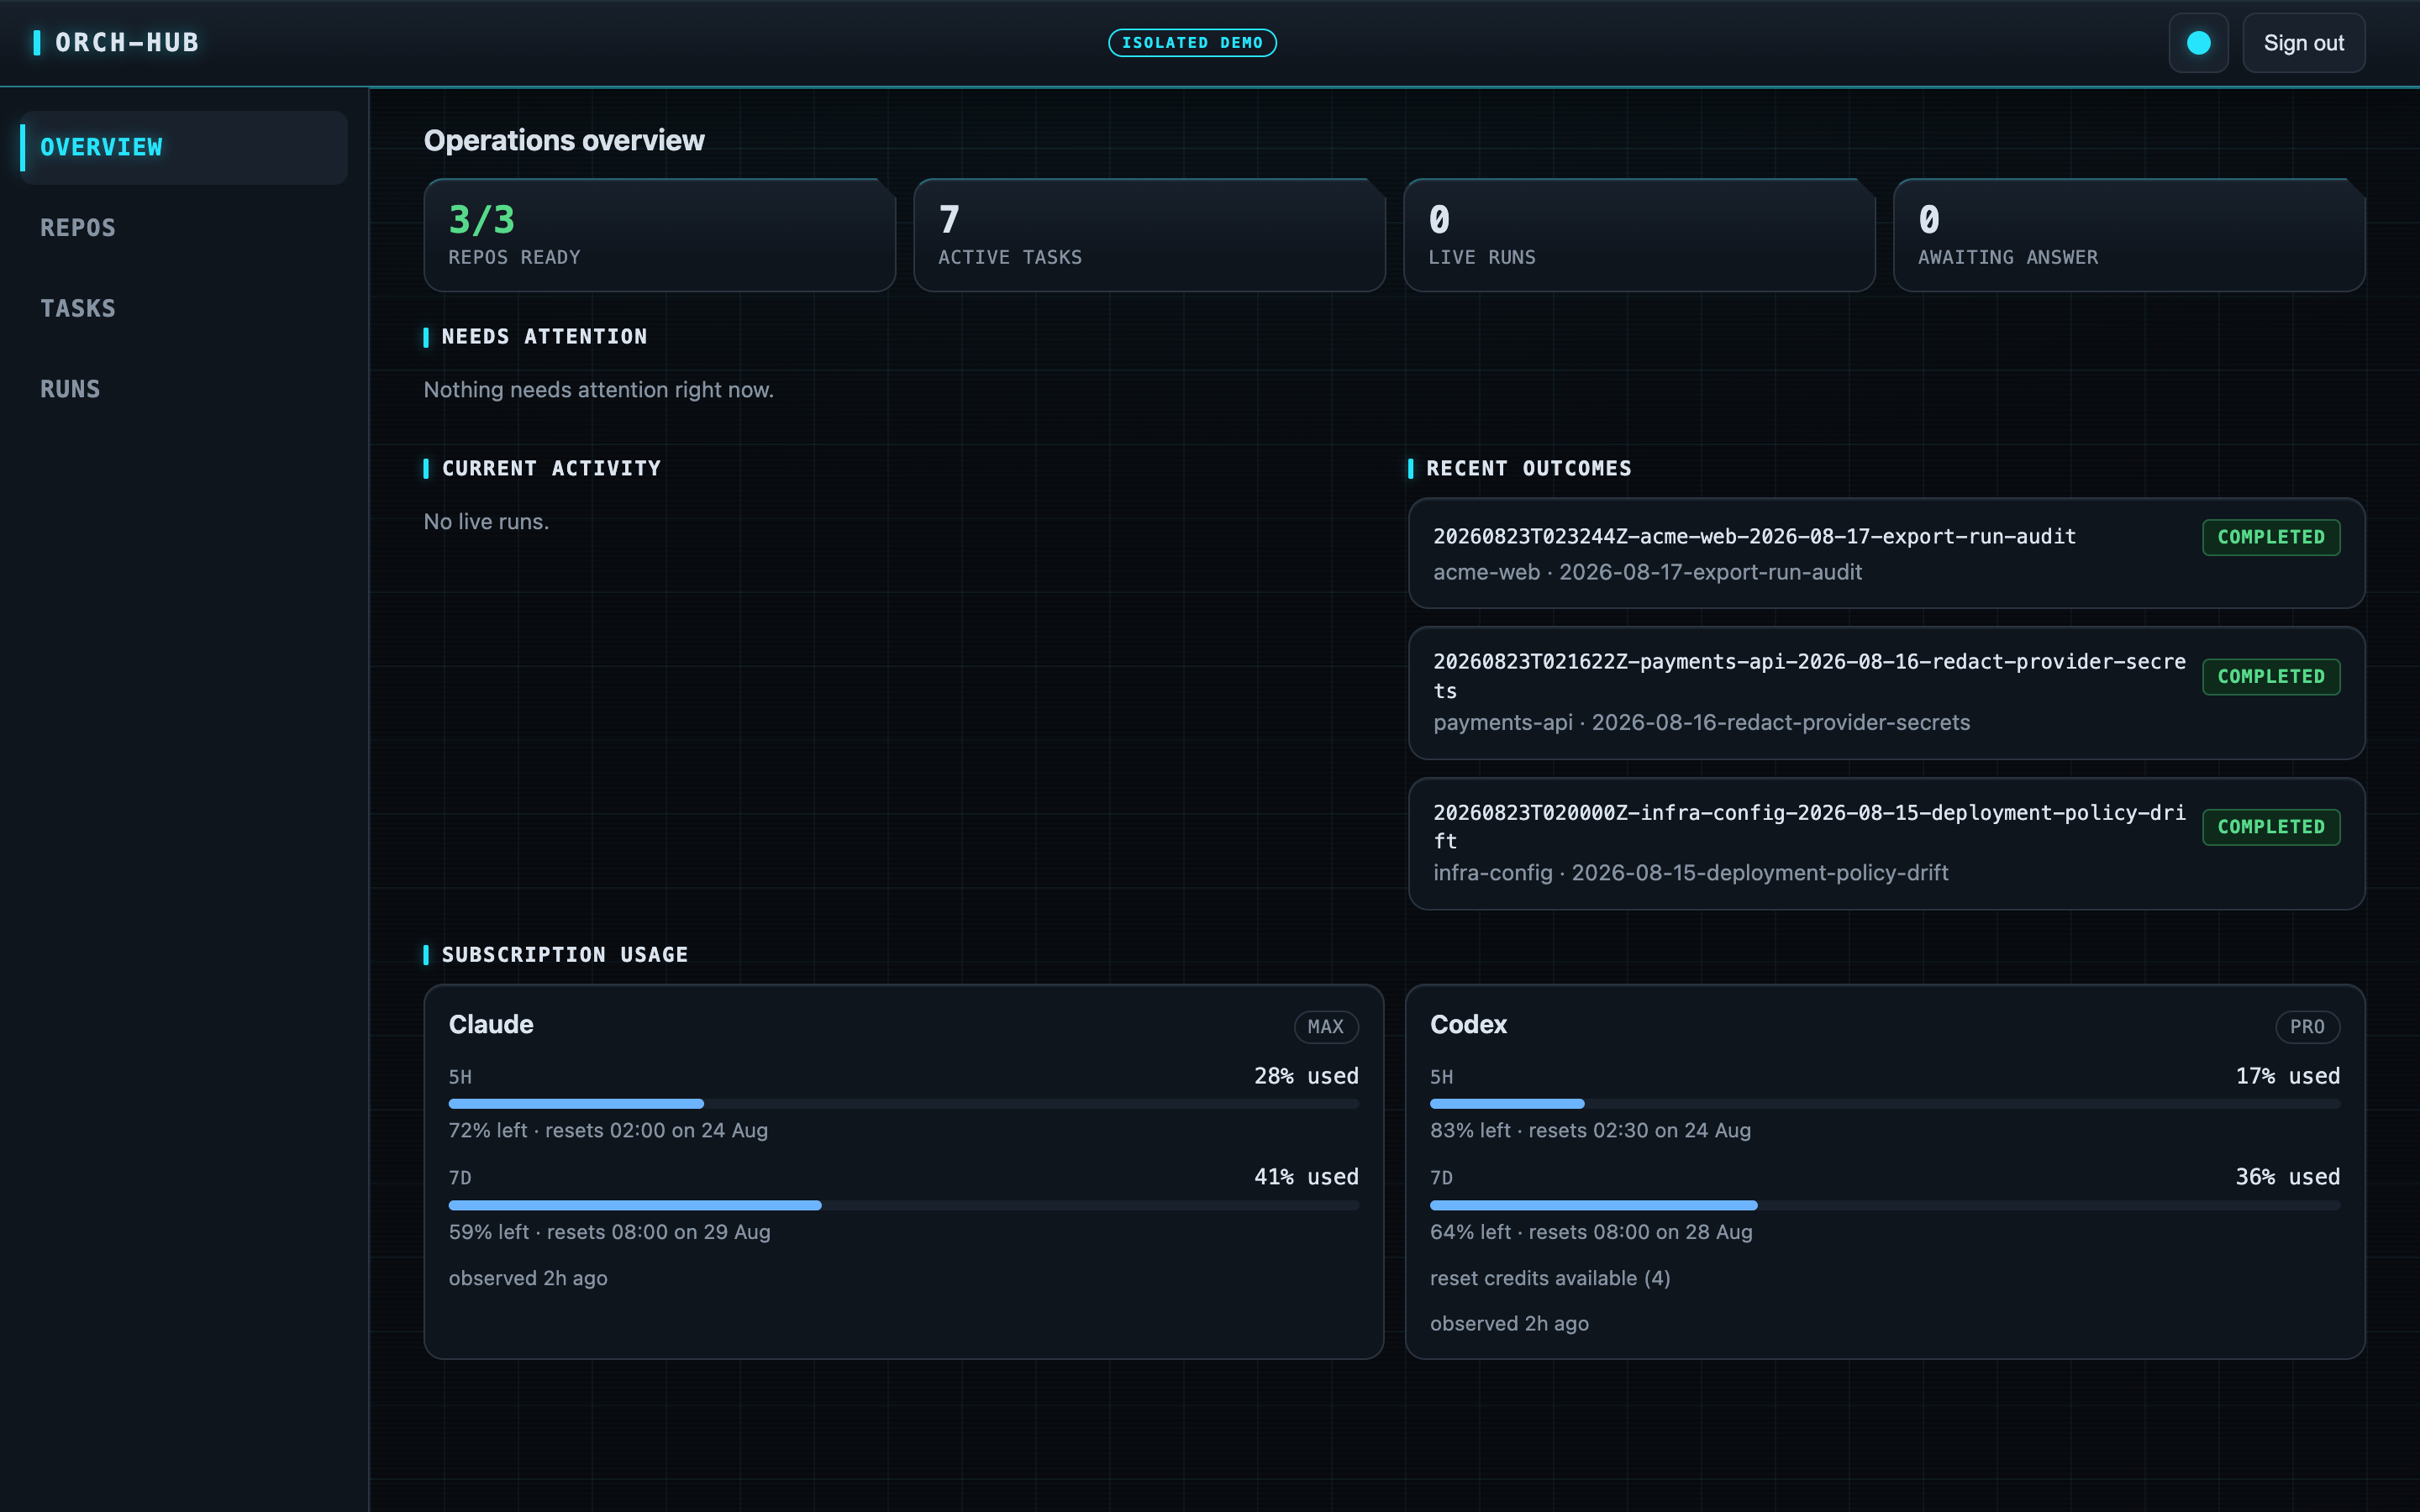Select the 0 Live Runs card
2420x1512 pixels.
click(1639, 235)
